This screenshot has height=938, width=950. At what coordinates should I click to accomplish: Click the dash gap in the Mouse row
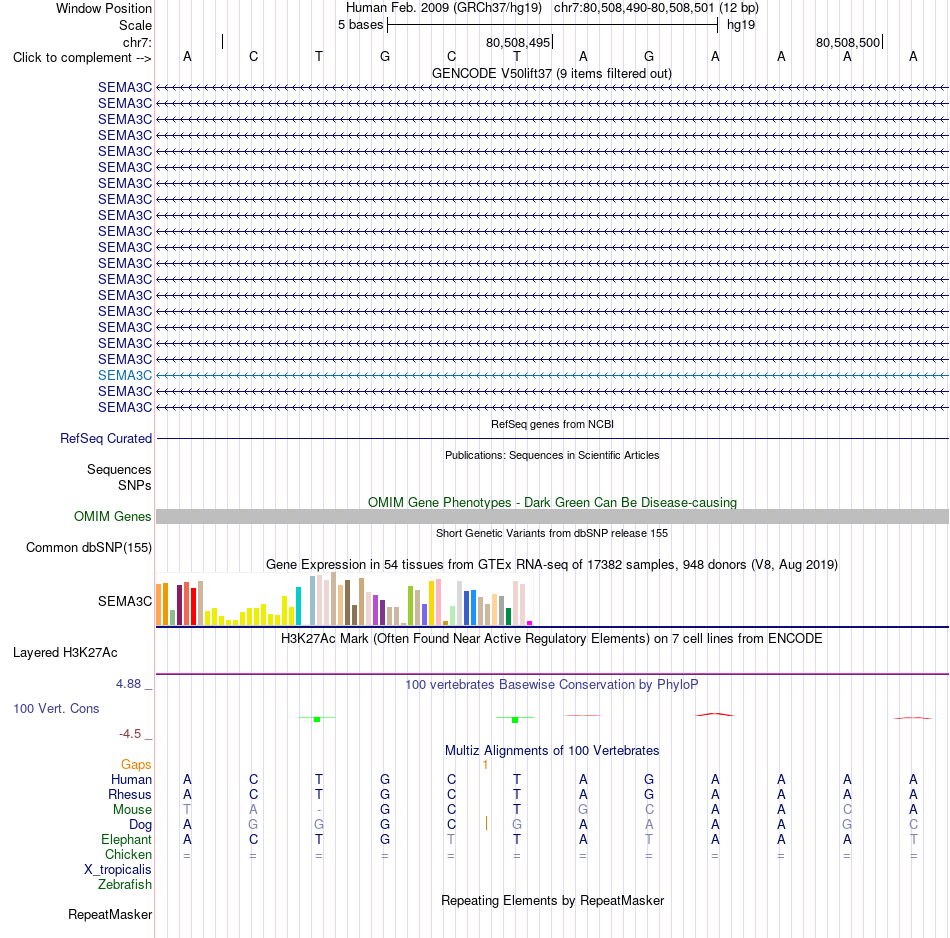click(x=319, y=810)
